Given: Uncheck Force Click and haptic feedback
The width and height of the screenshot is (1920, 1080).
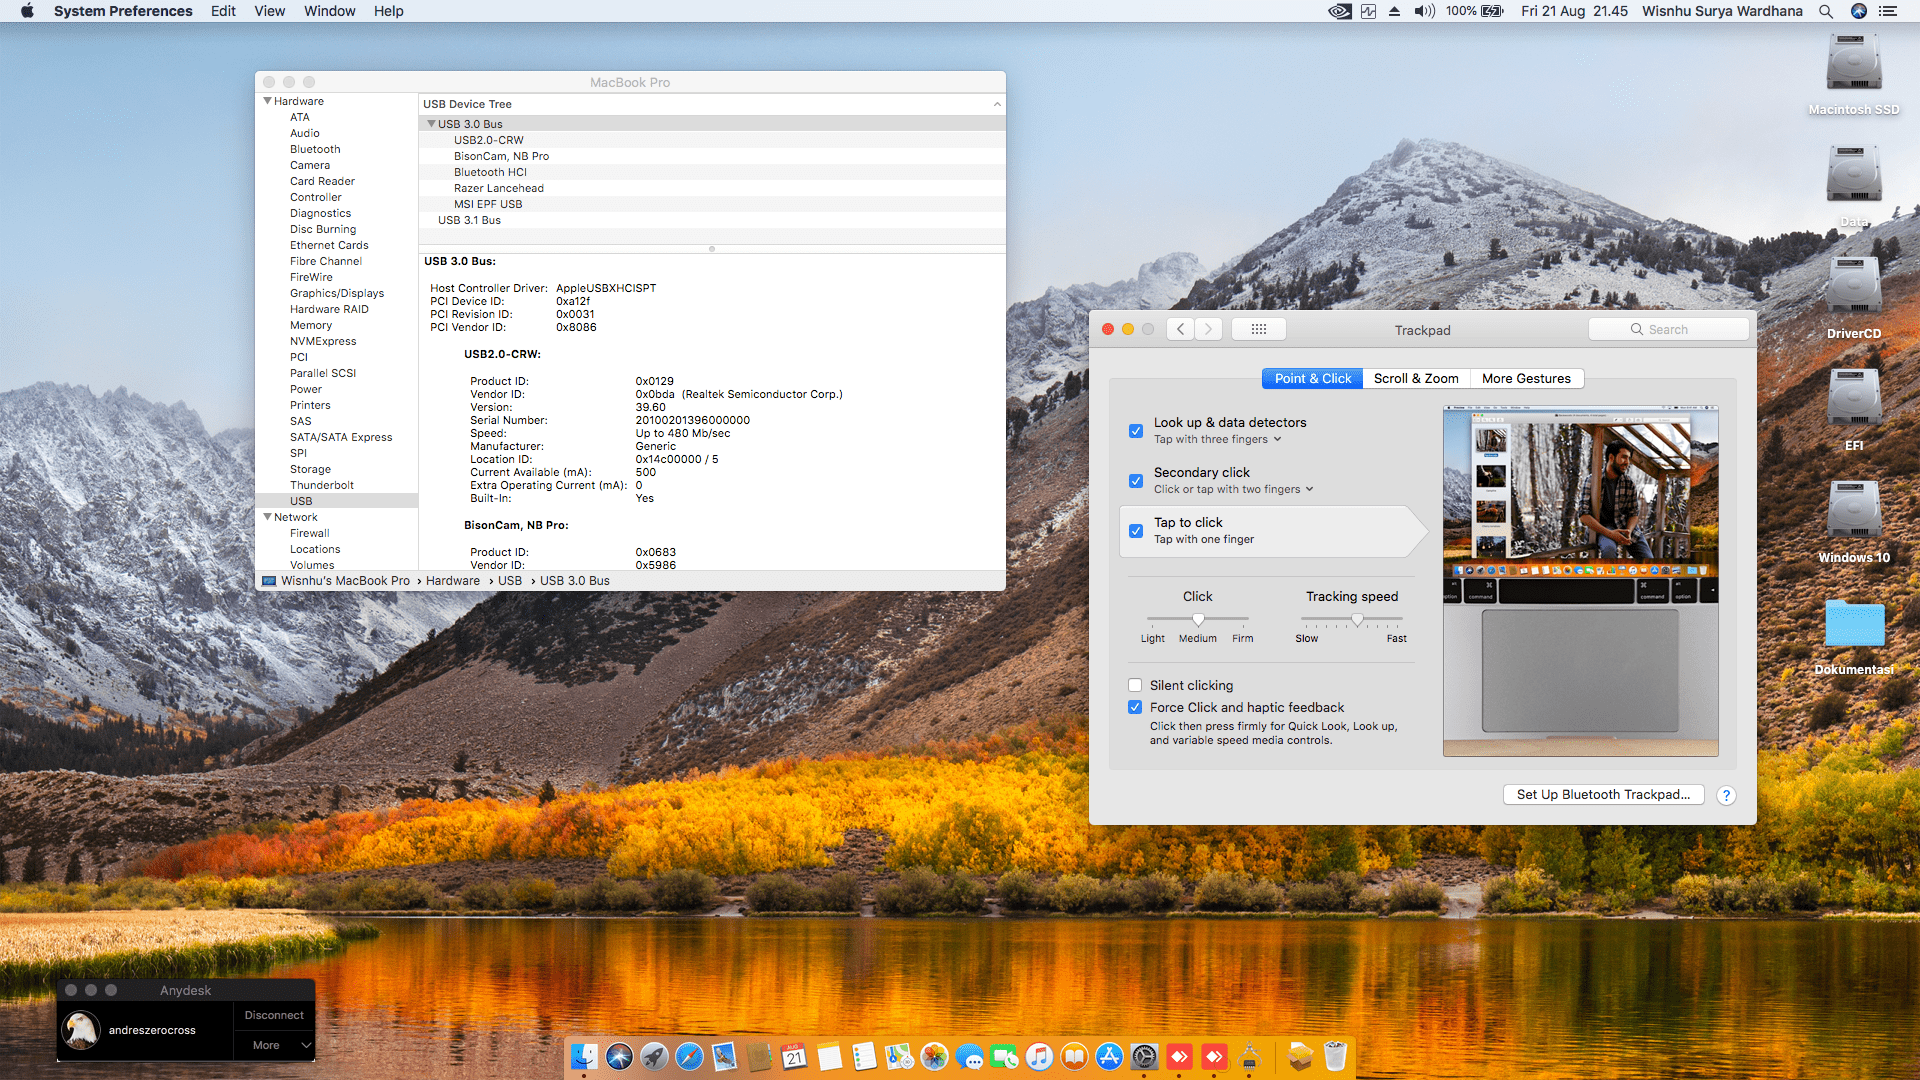Looking at the screenshot, I should click(1135, 707).
